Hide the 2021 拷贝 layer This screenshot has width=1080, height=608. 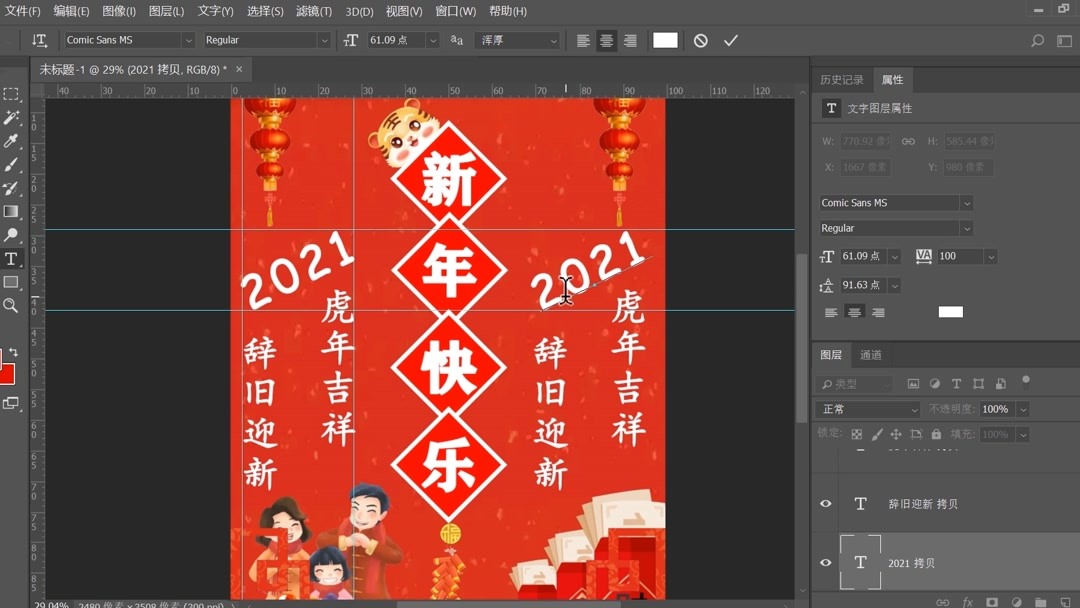coord(824,563)
